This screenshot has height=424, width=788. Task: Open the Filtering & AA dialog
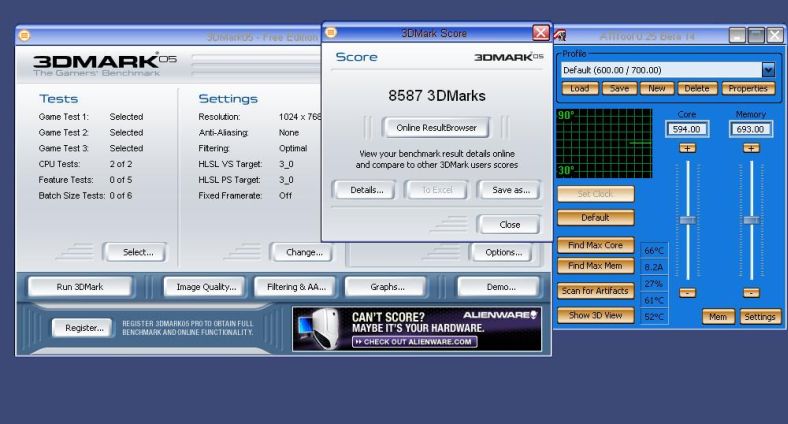click(296, 287)
